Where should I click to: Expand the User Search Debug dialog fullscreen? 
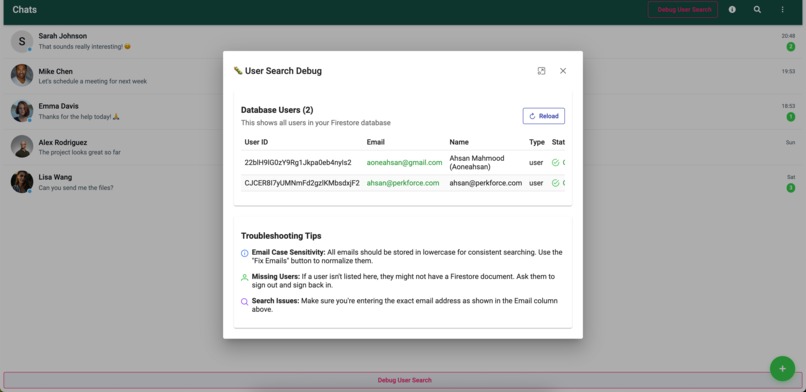coord(541,71)
